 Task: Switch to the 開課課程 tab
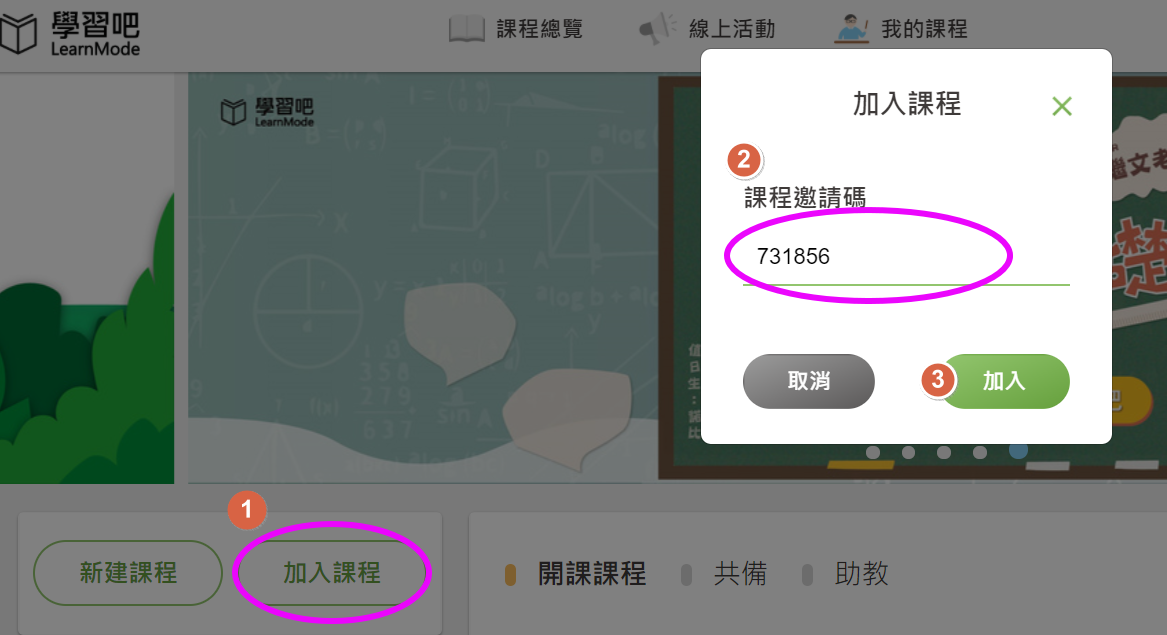[592, 574]
